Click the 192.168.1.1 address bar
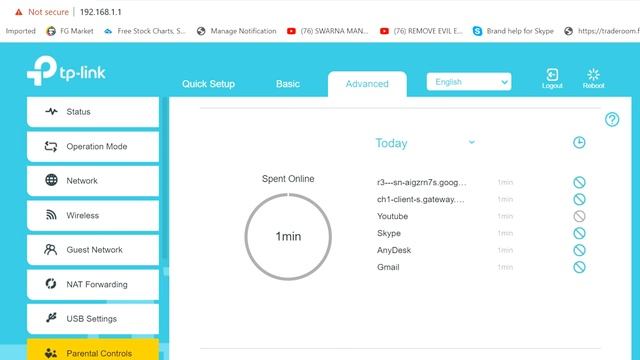The width and height of the screenshot is (640, 360). point(100,12)
